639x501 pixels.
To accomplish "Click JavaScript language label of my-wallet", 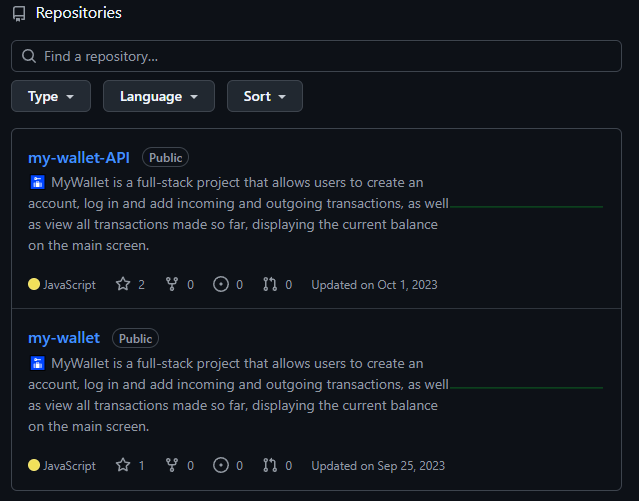I will coord(69,466).
